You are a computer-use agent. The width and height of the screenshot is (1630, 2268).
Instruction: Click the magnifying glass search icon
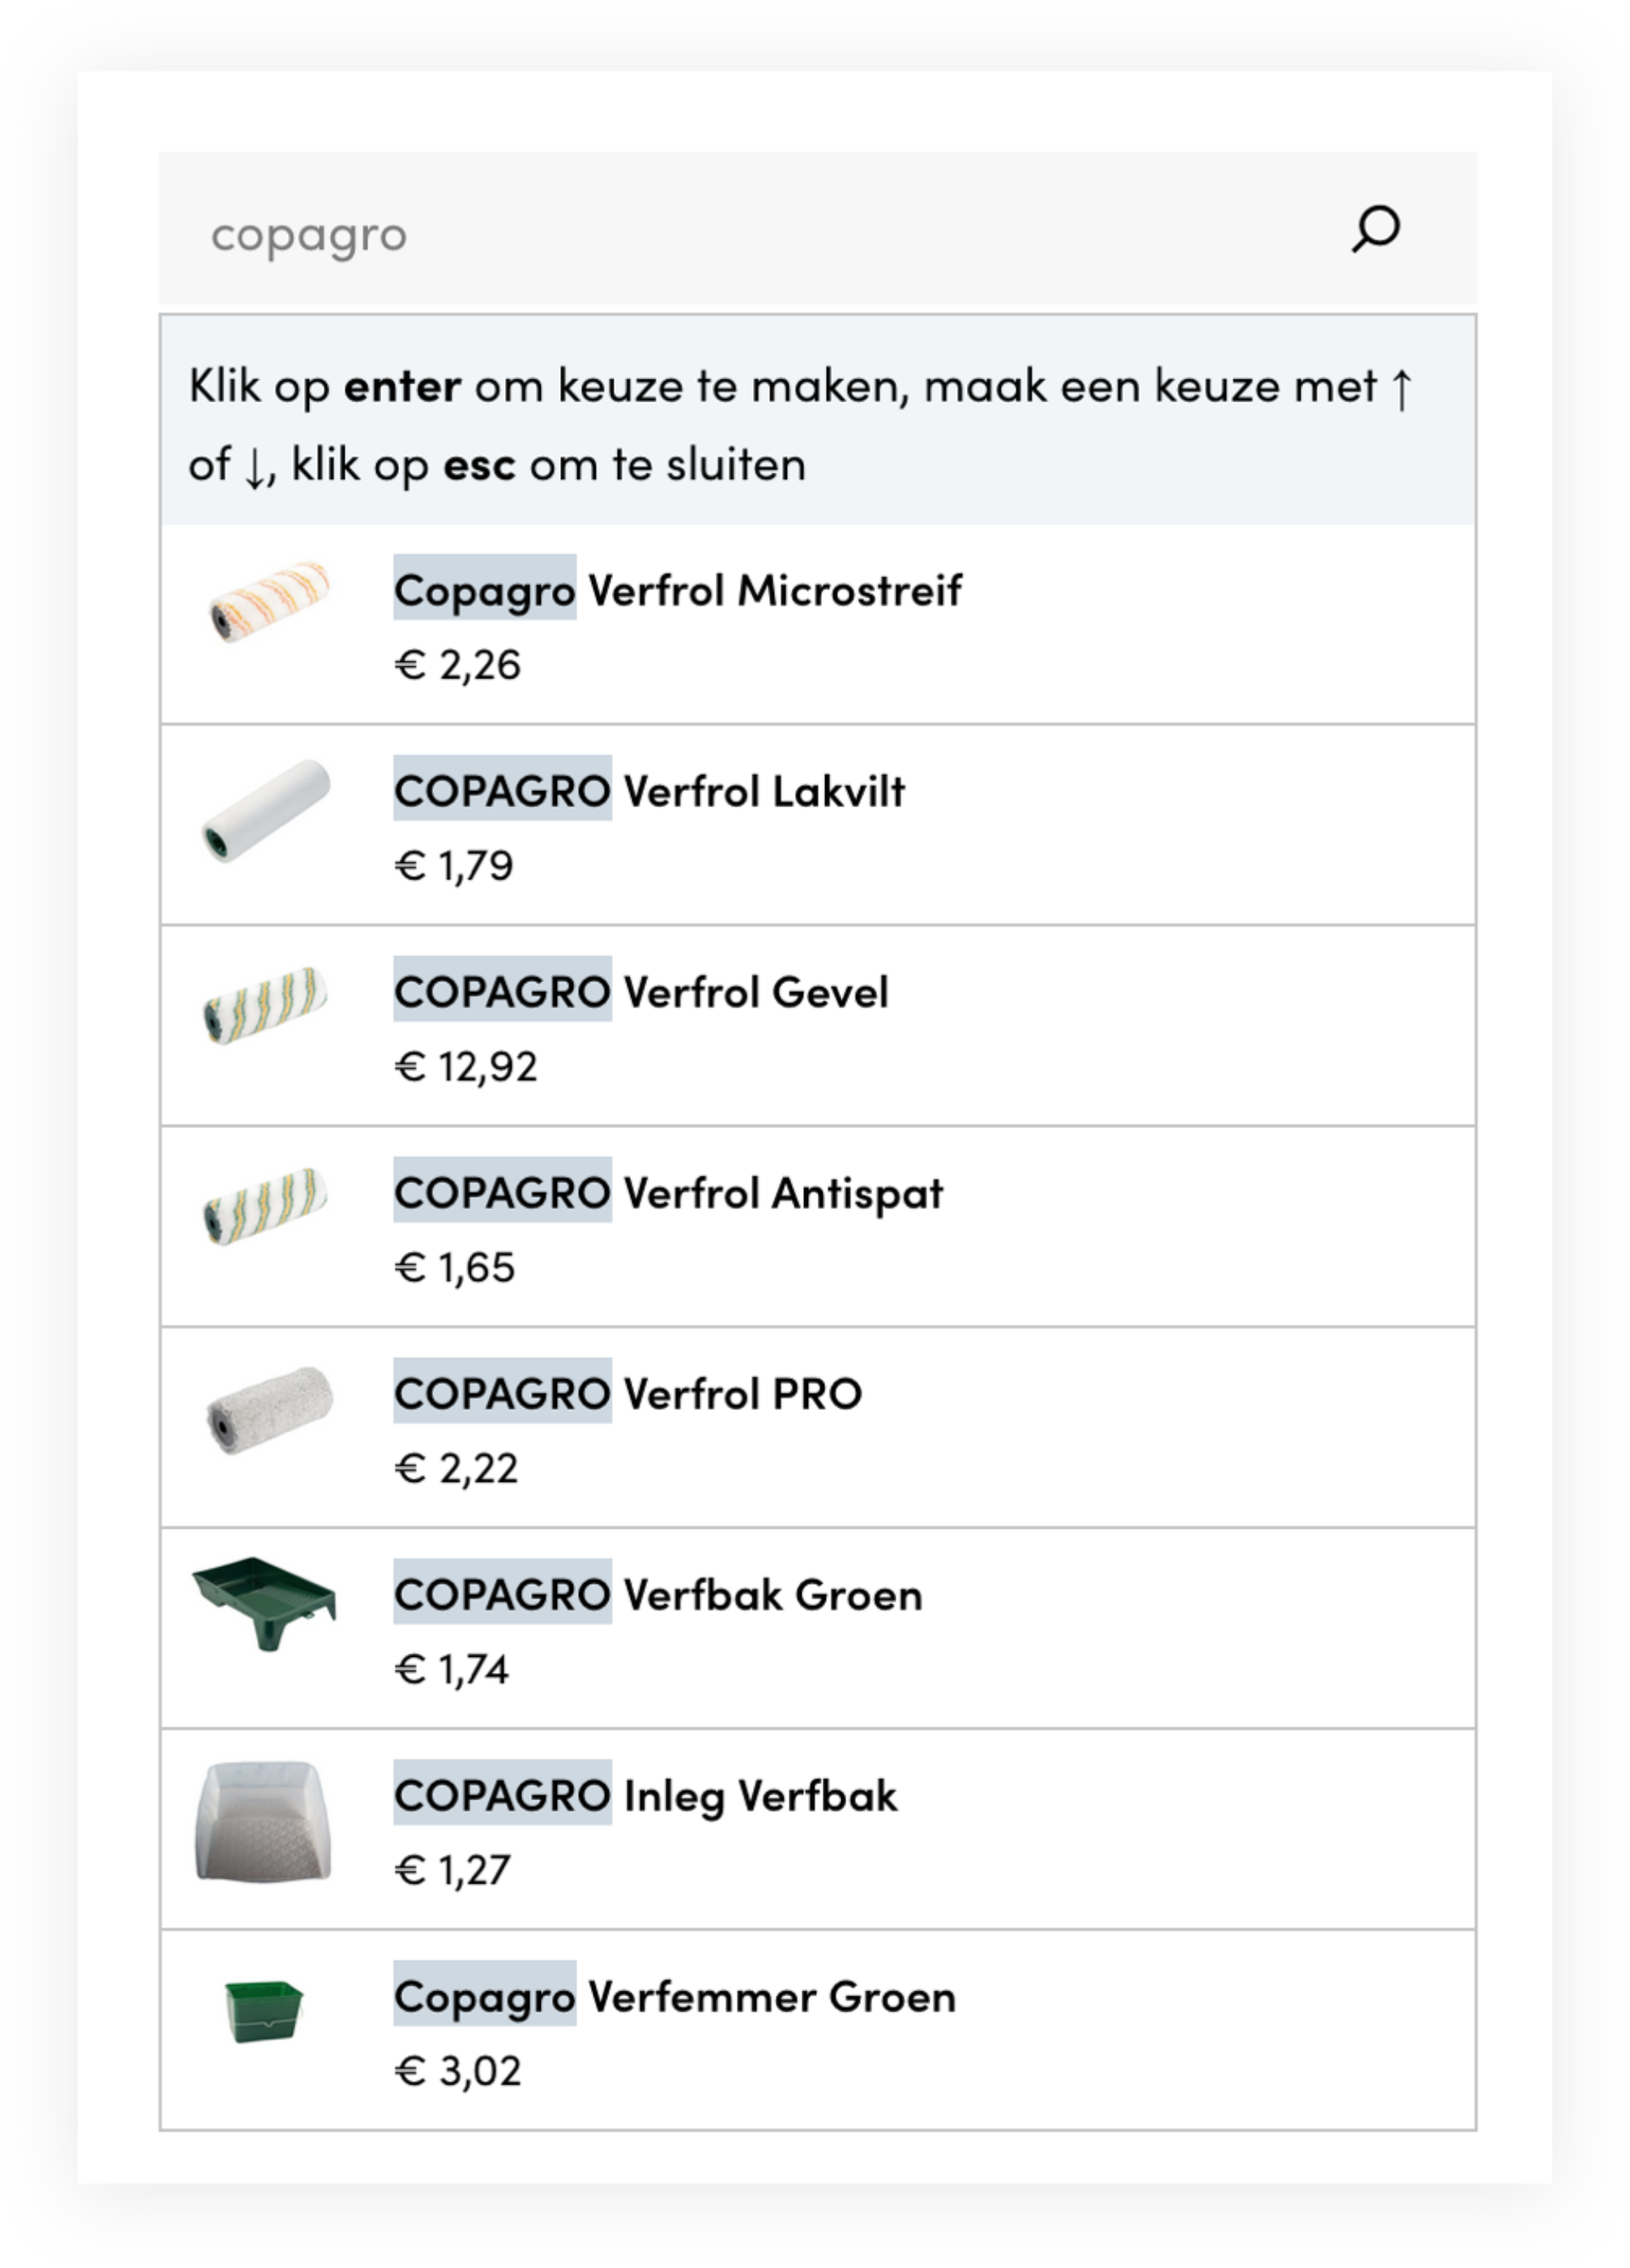[1376, 229]
